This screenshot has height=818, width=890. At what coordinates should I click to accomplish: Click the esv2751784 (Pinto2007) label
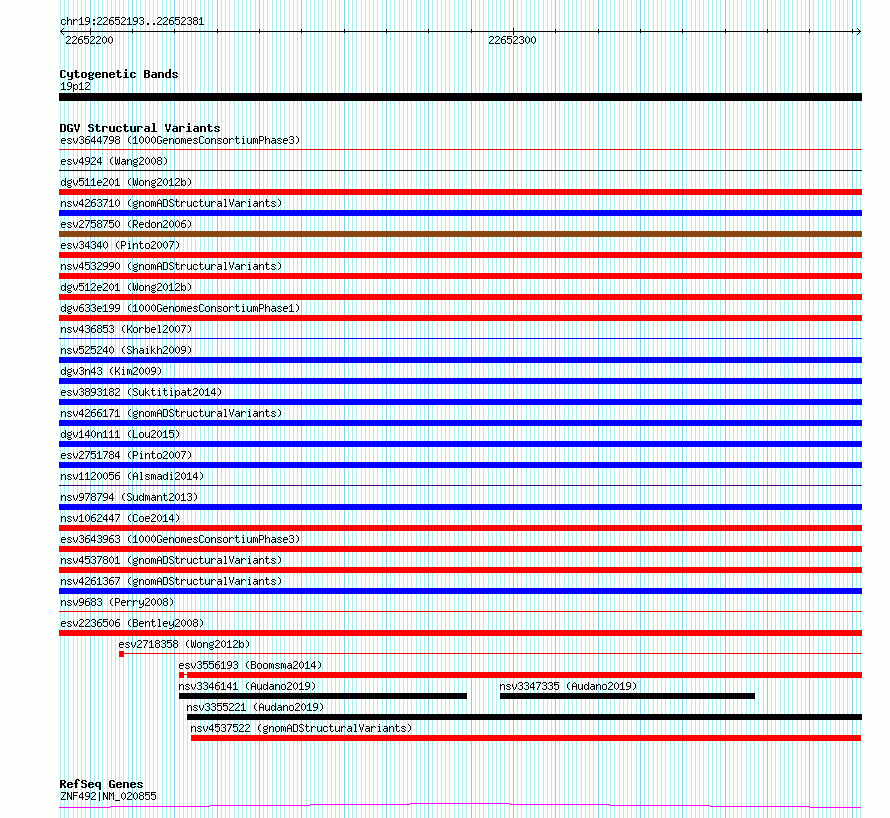pos(126,455)
